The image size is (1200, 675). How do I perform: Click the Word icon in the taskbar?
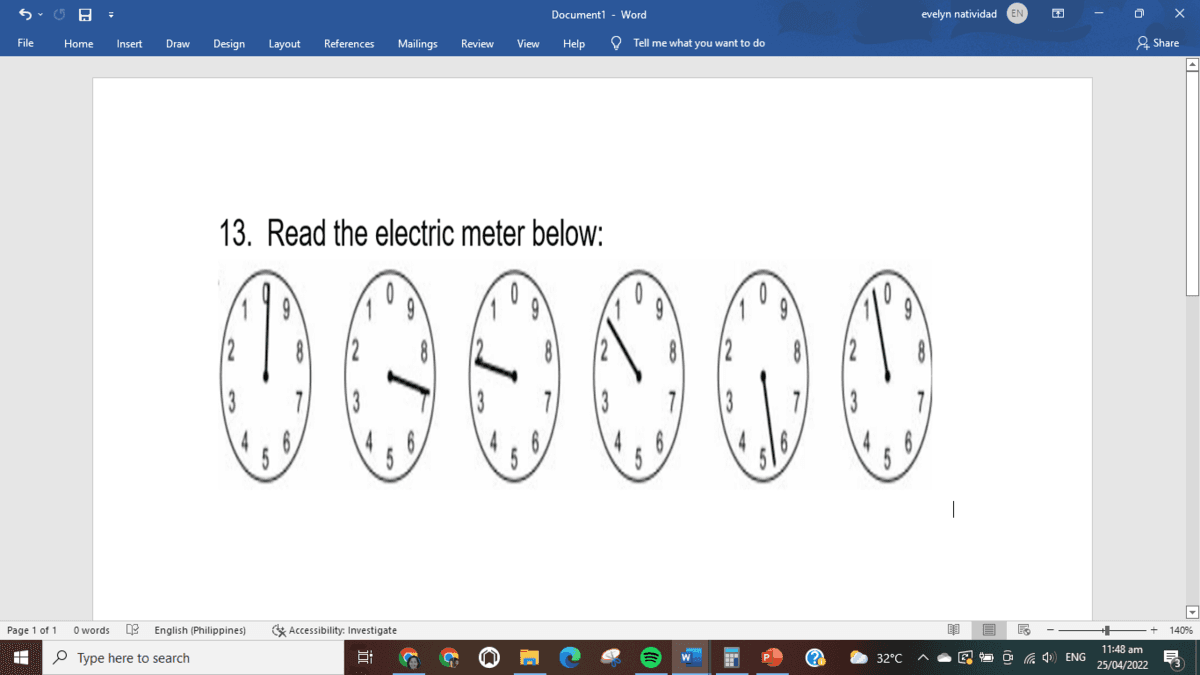click(690, 657)
